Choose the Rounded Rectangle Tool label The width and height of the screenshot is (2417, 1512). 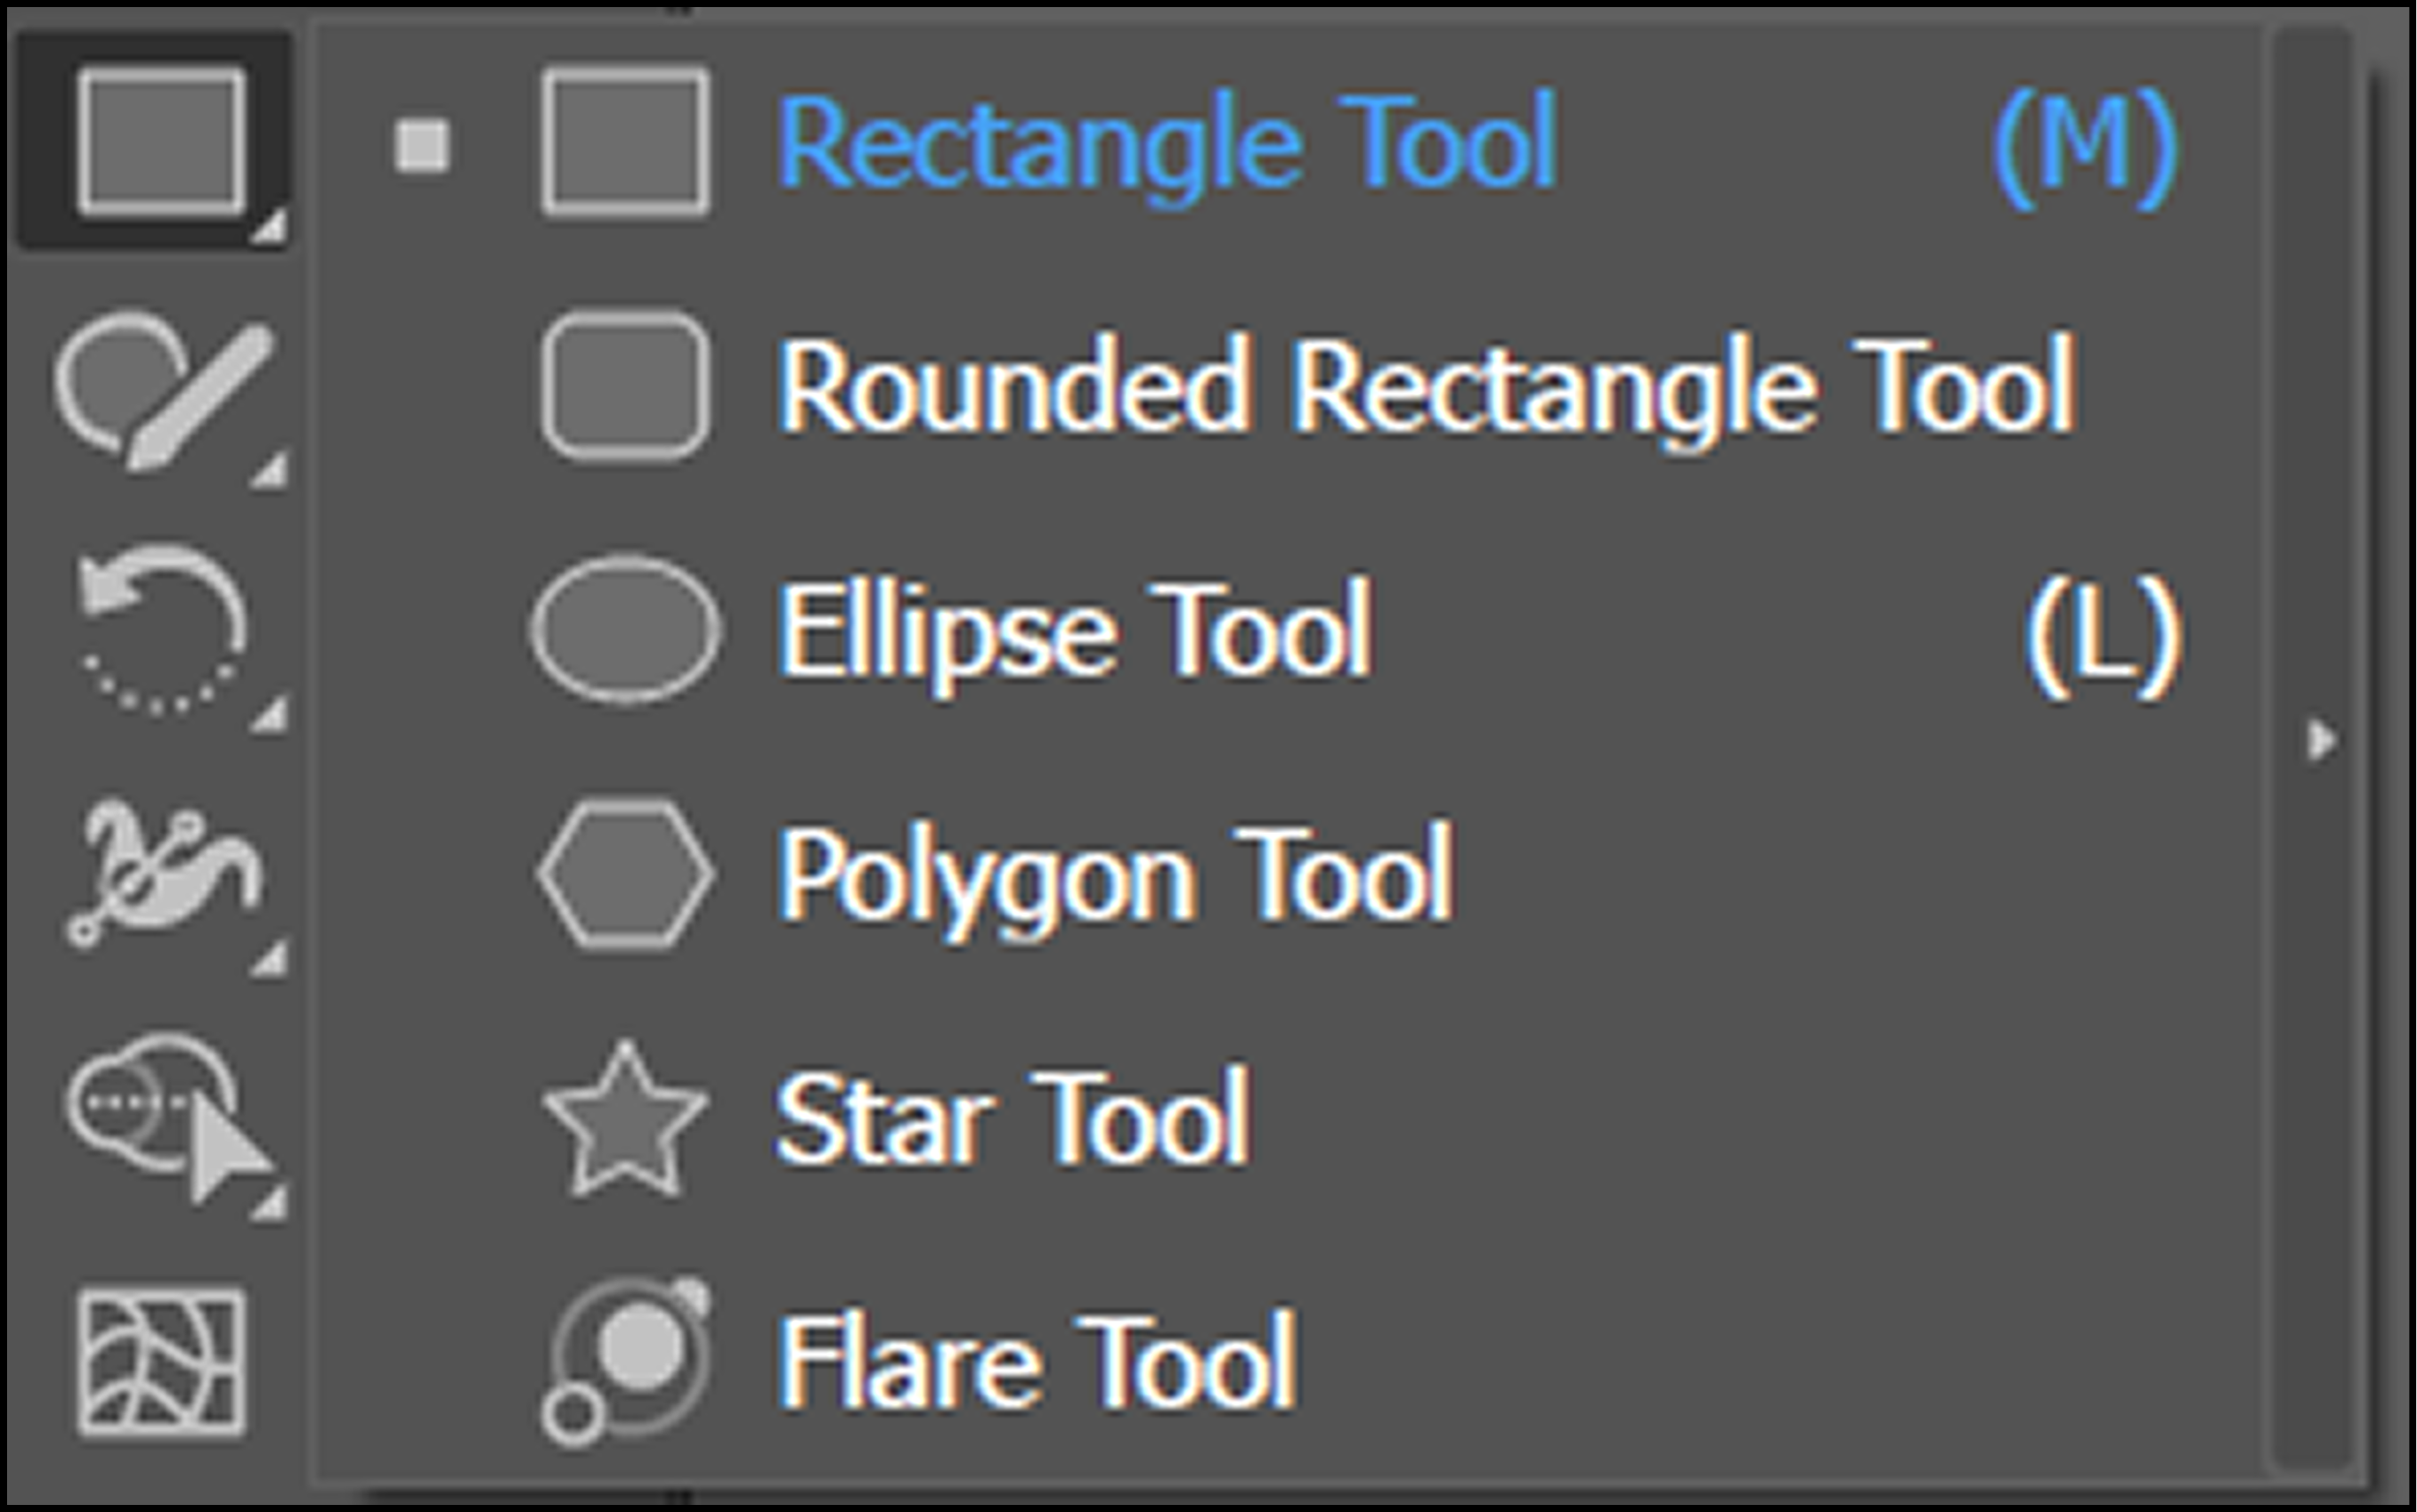(x=1425, y=386)
